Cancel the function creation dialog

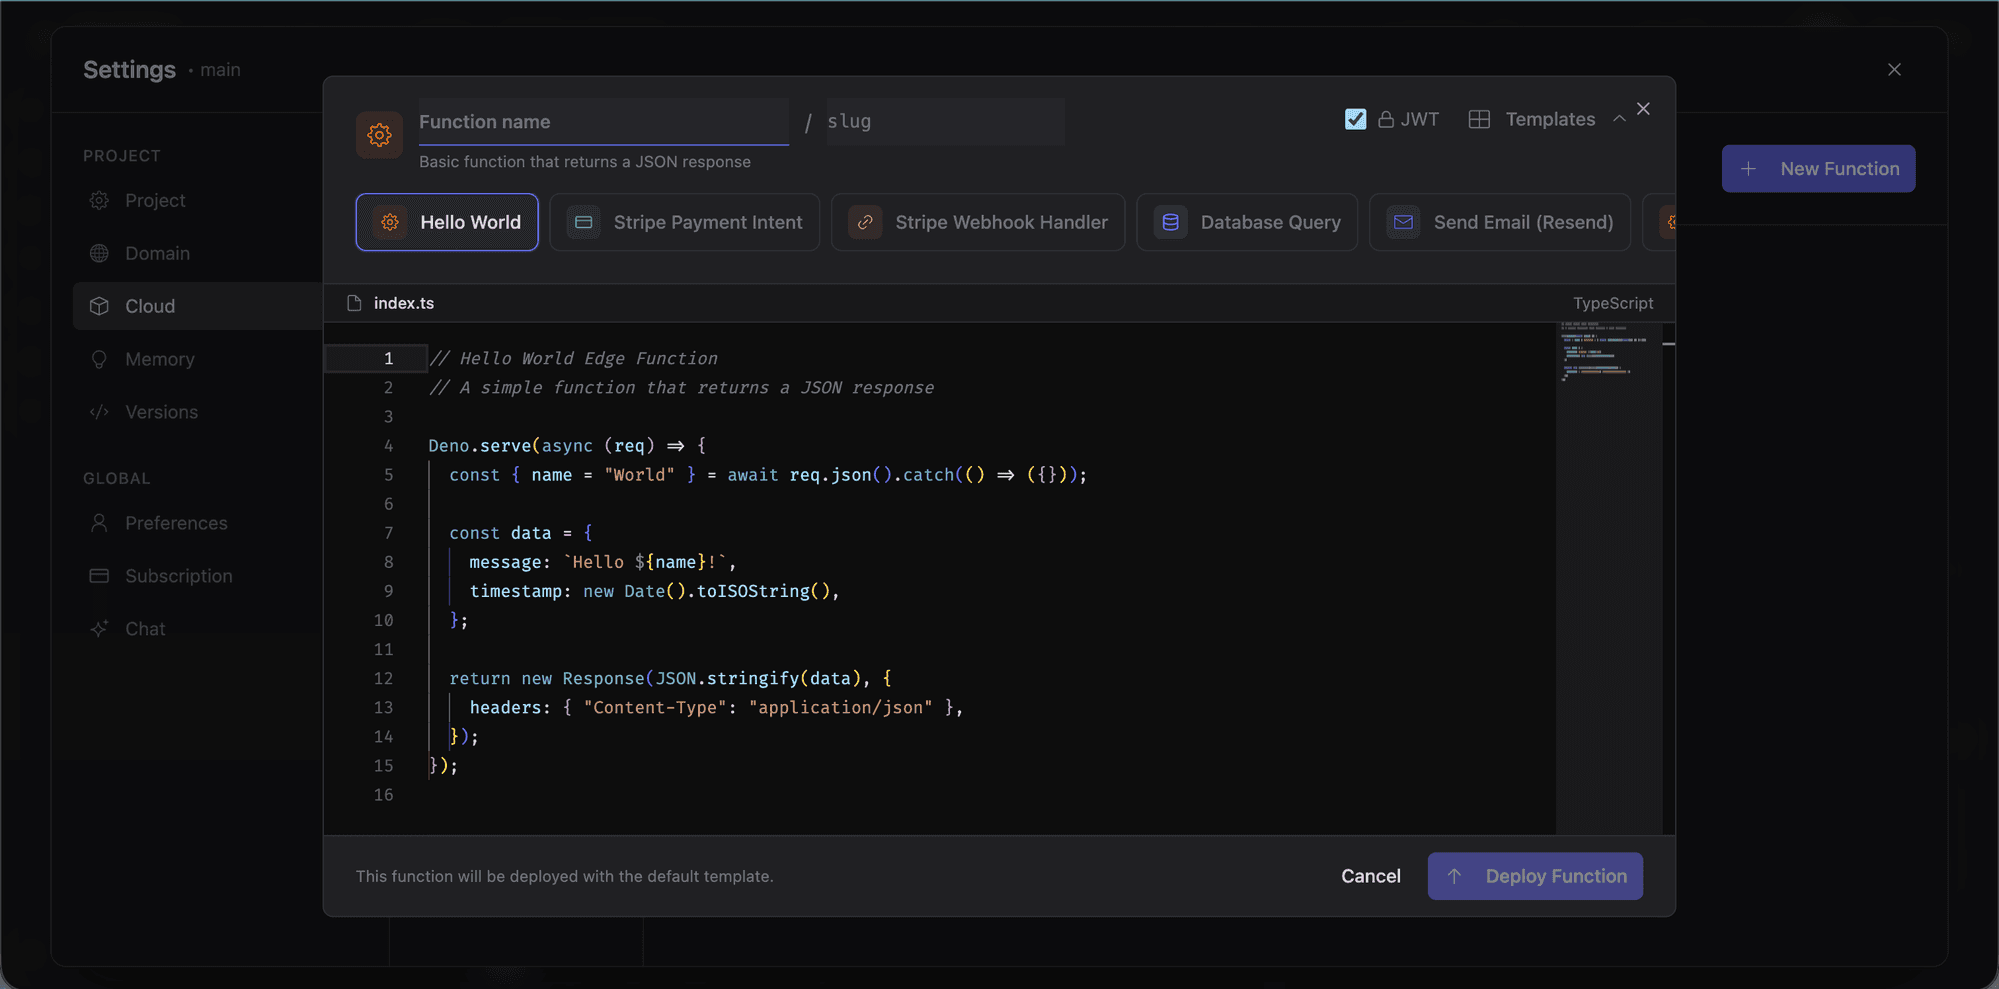pyautogui.click(x=1370, y=875)
